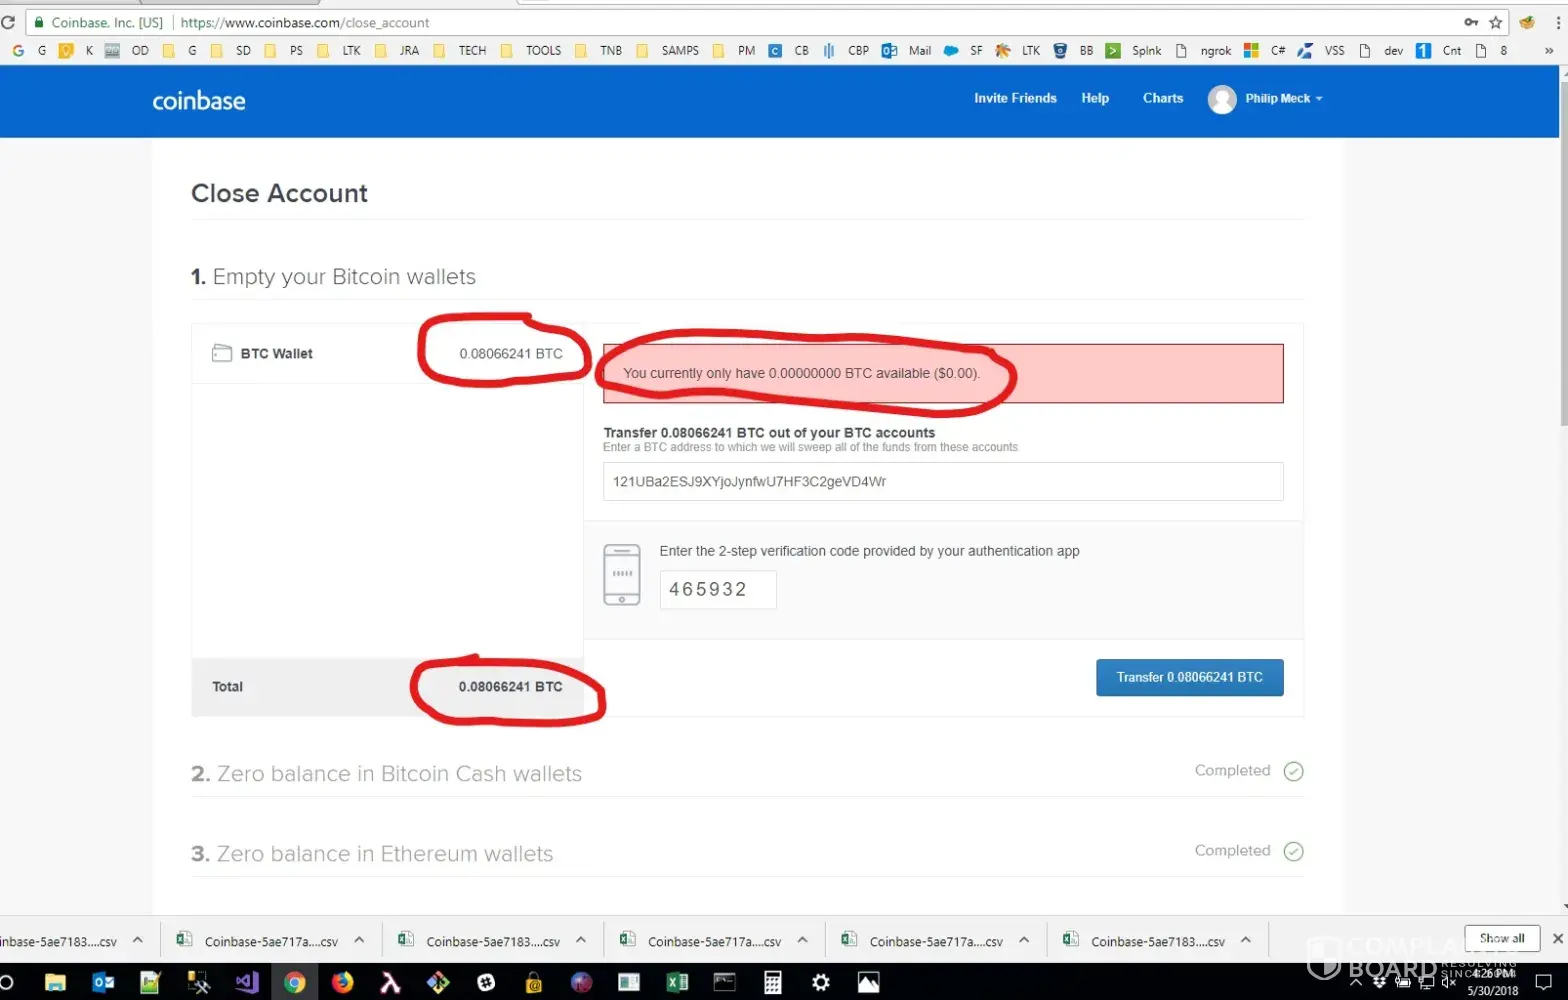Viewport: 1568px width, 1000px height.
Task: Click the BTC destination address field
Action: point(942,481)
